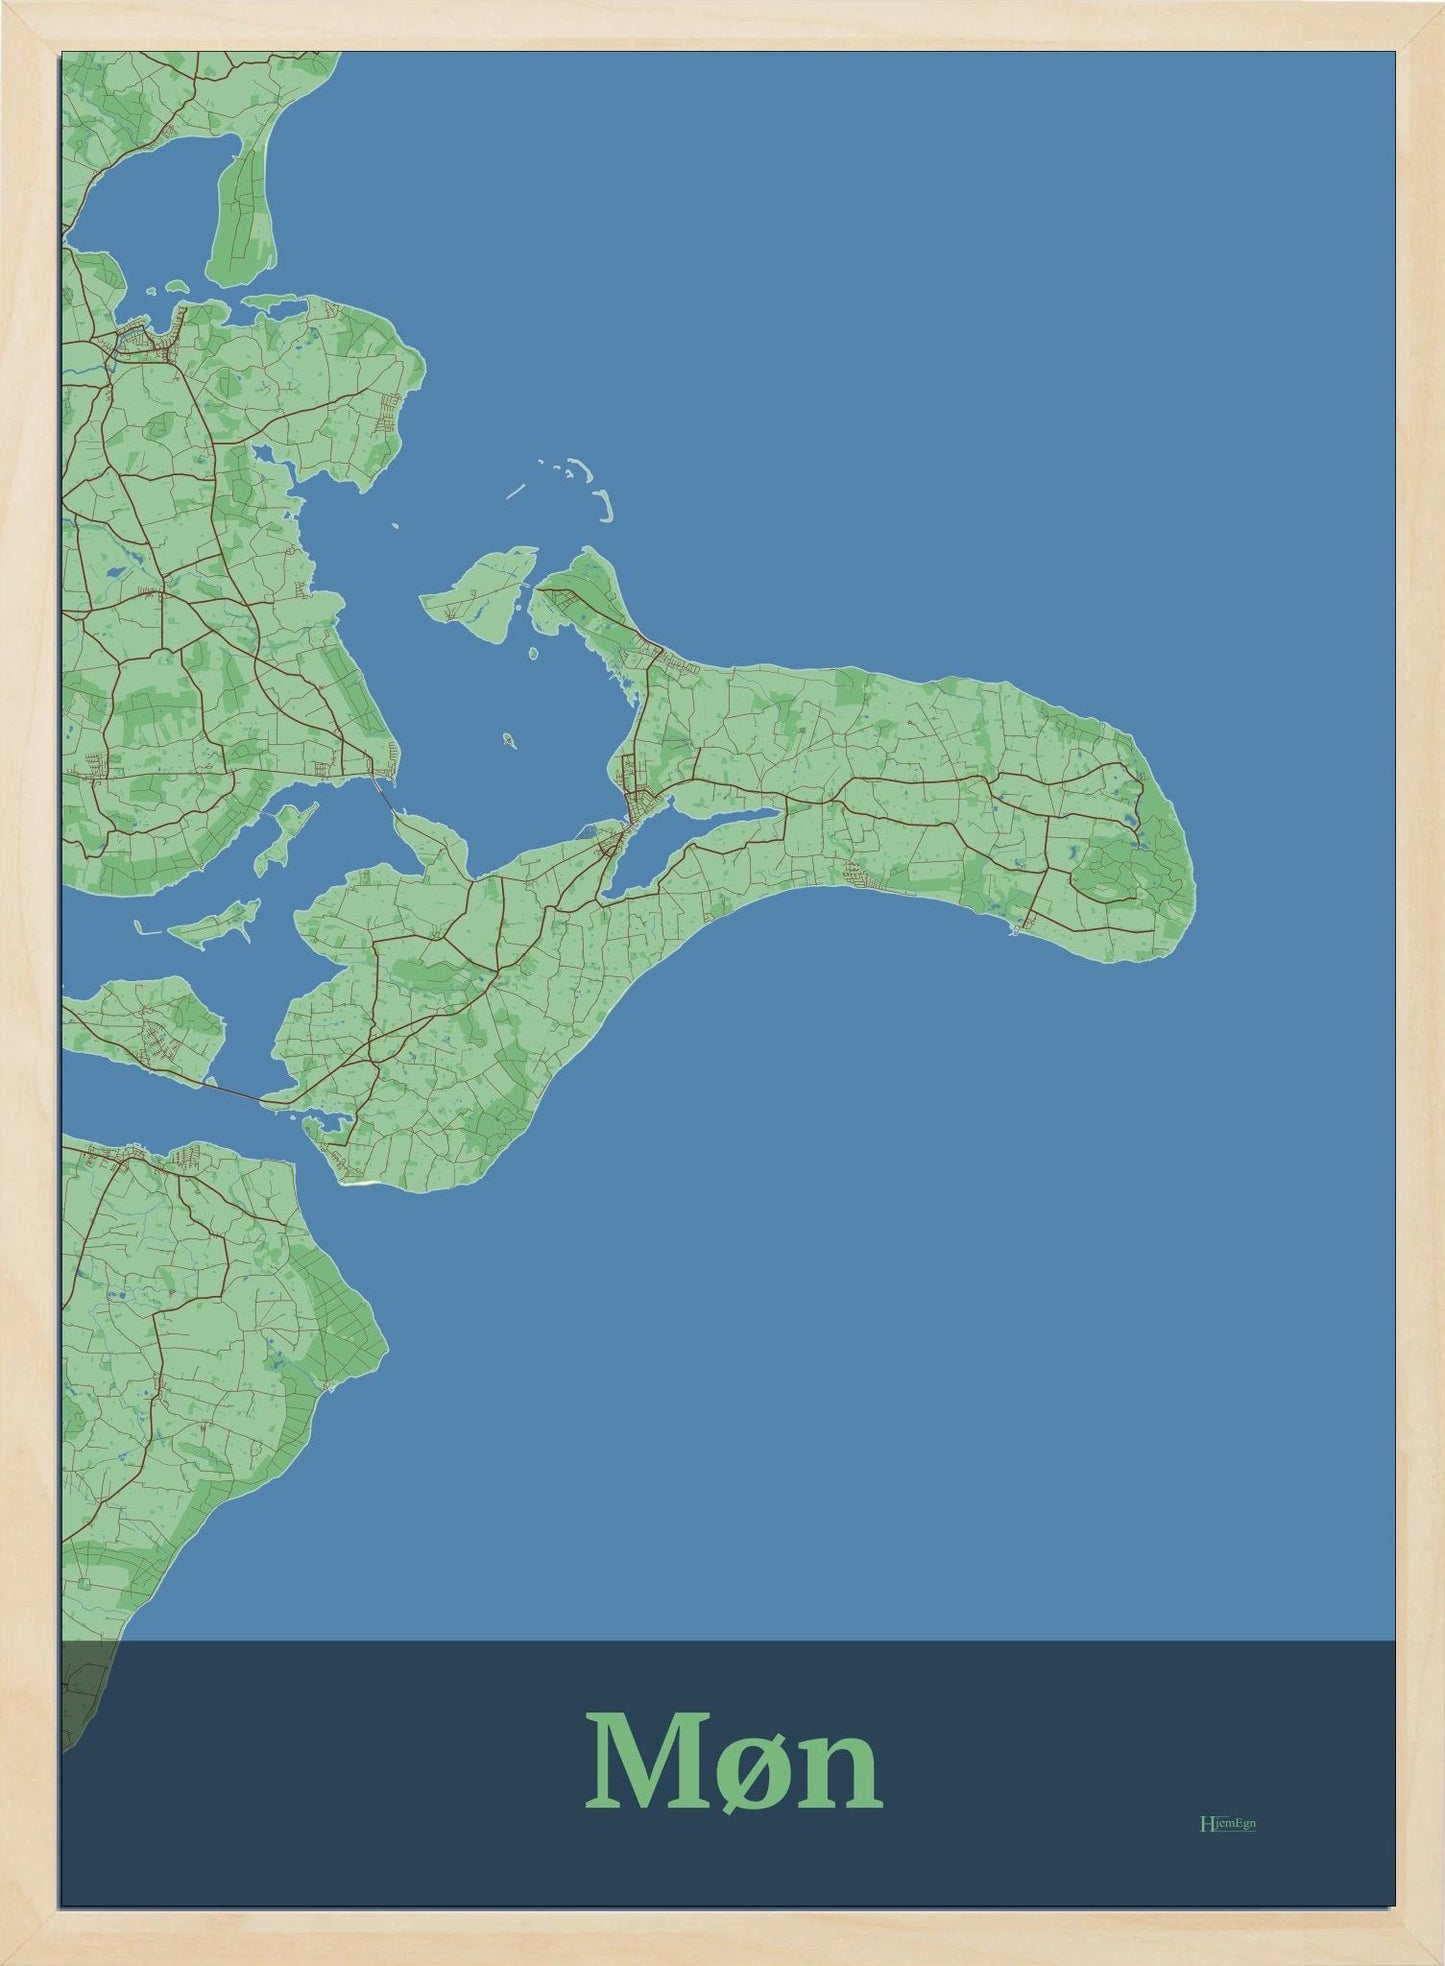The width and height of the screenshot is (1445, 1966).
Task: Click the HjemEgn logo in the corner
Action: (1226, 1823)
